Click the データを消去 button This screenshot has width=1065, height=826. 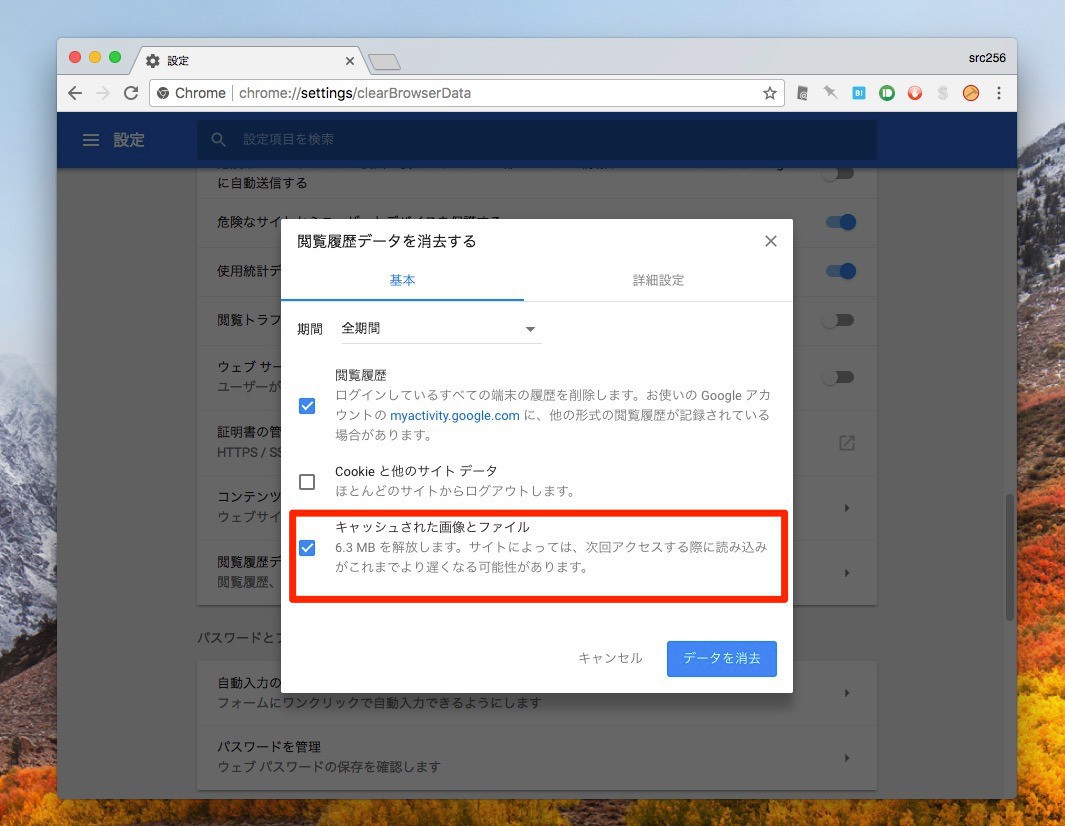tap(721, 658)
